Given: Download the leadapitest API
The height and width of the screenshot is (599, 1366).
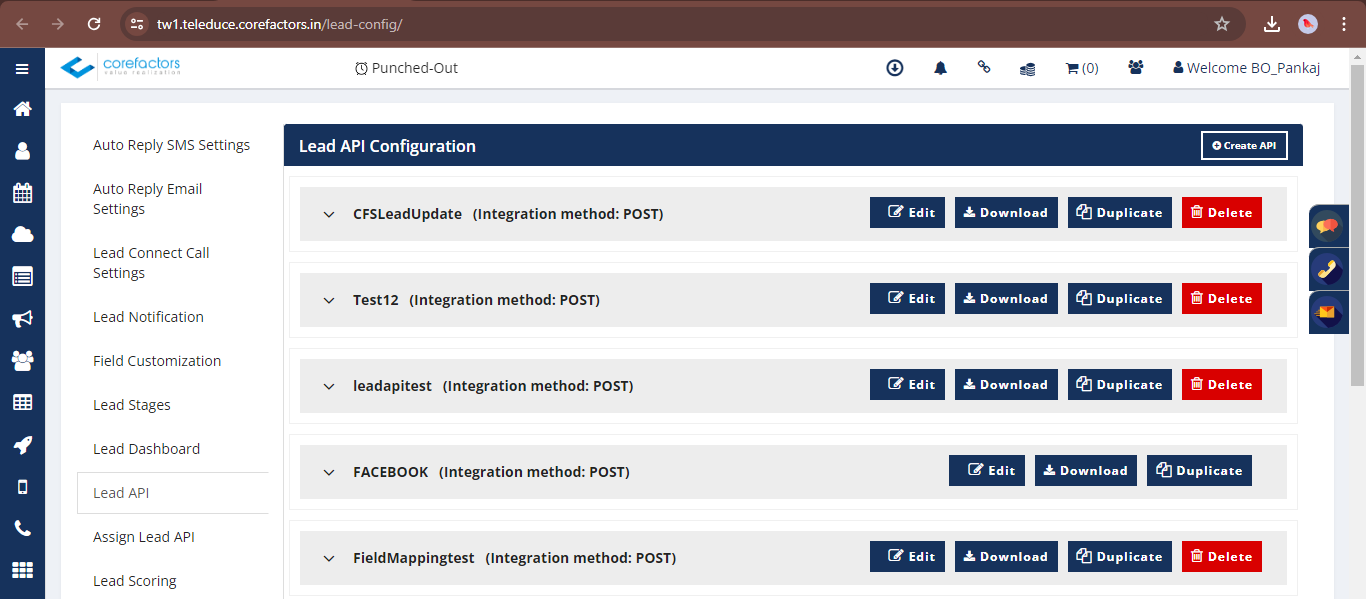Looking at the screenshot, I should (1006, 384).
